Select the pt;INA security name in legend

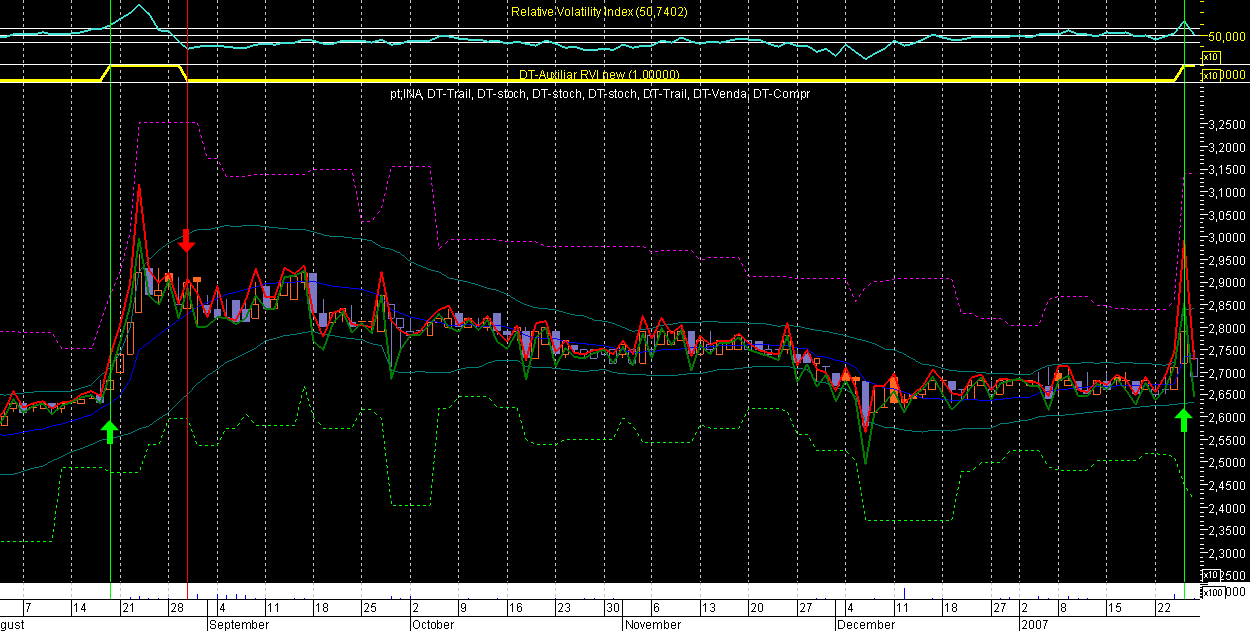pos(406,94)
